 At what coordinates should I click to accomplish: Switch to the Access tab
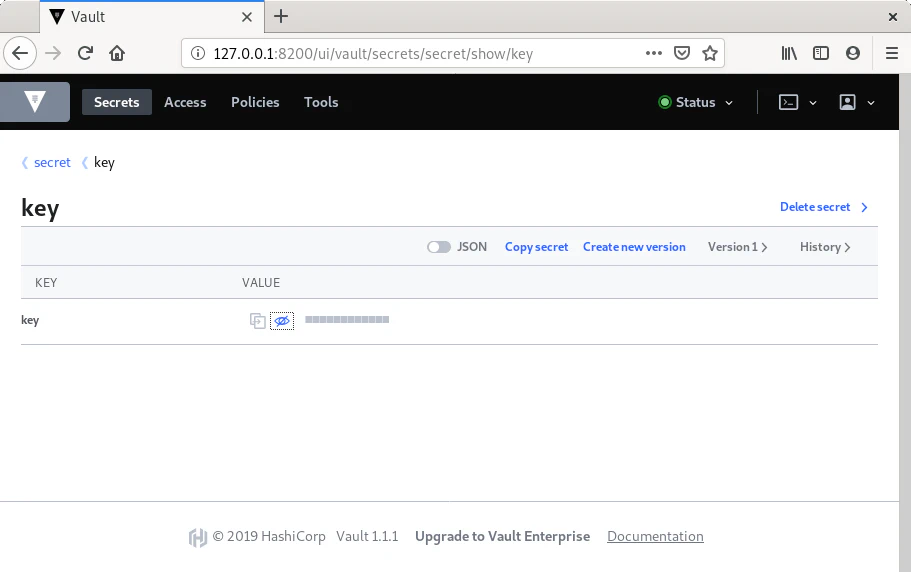click(185, 102)
